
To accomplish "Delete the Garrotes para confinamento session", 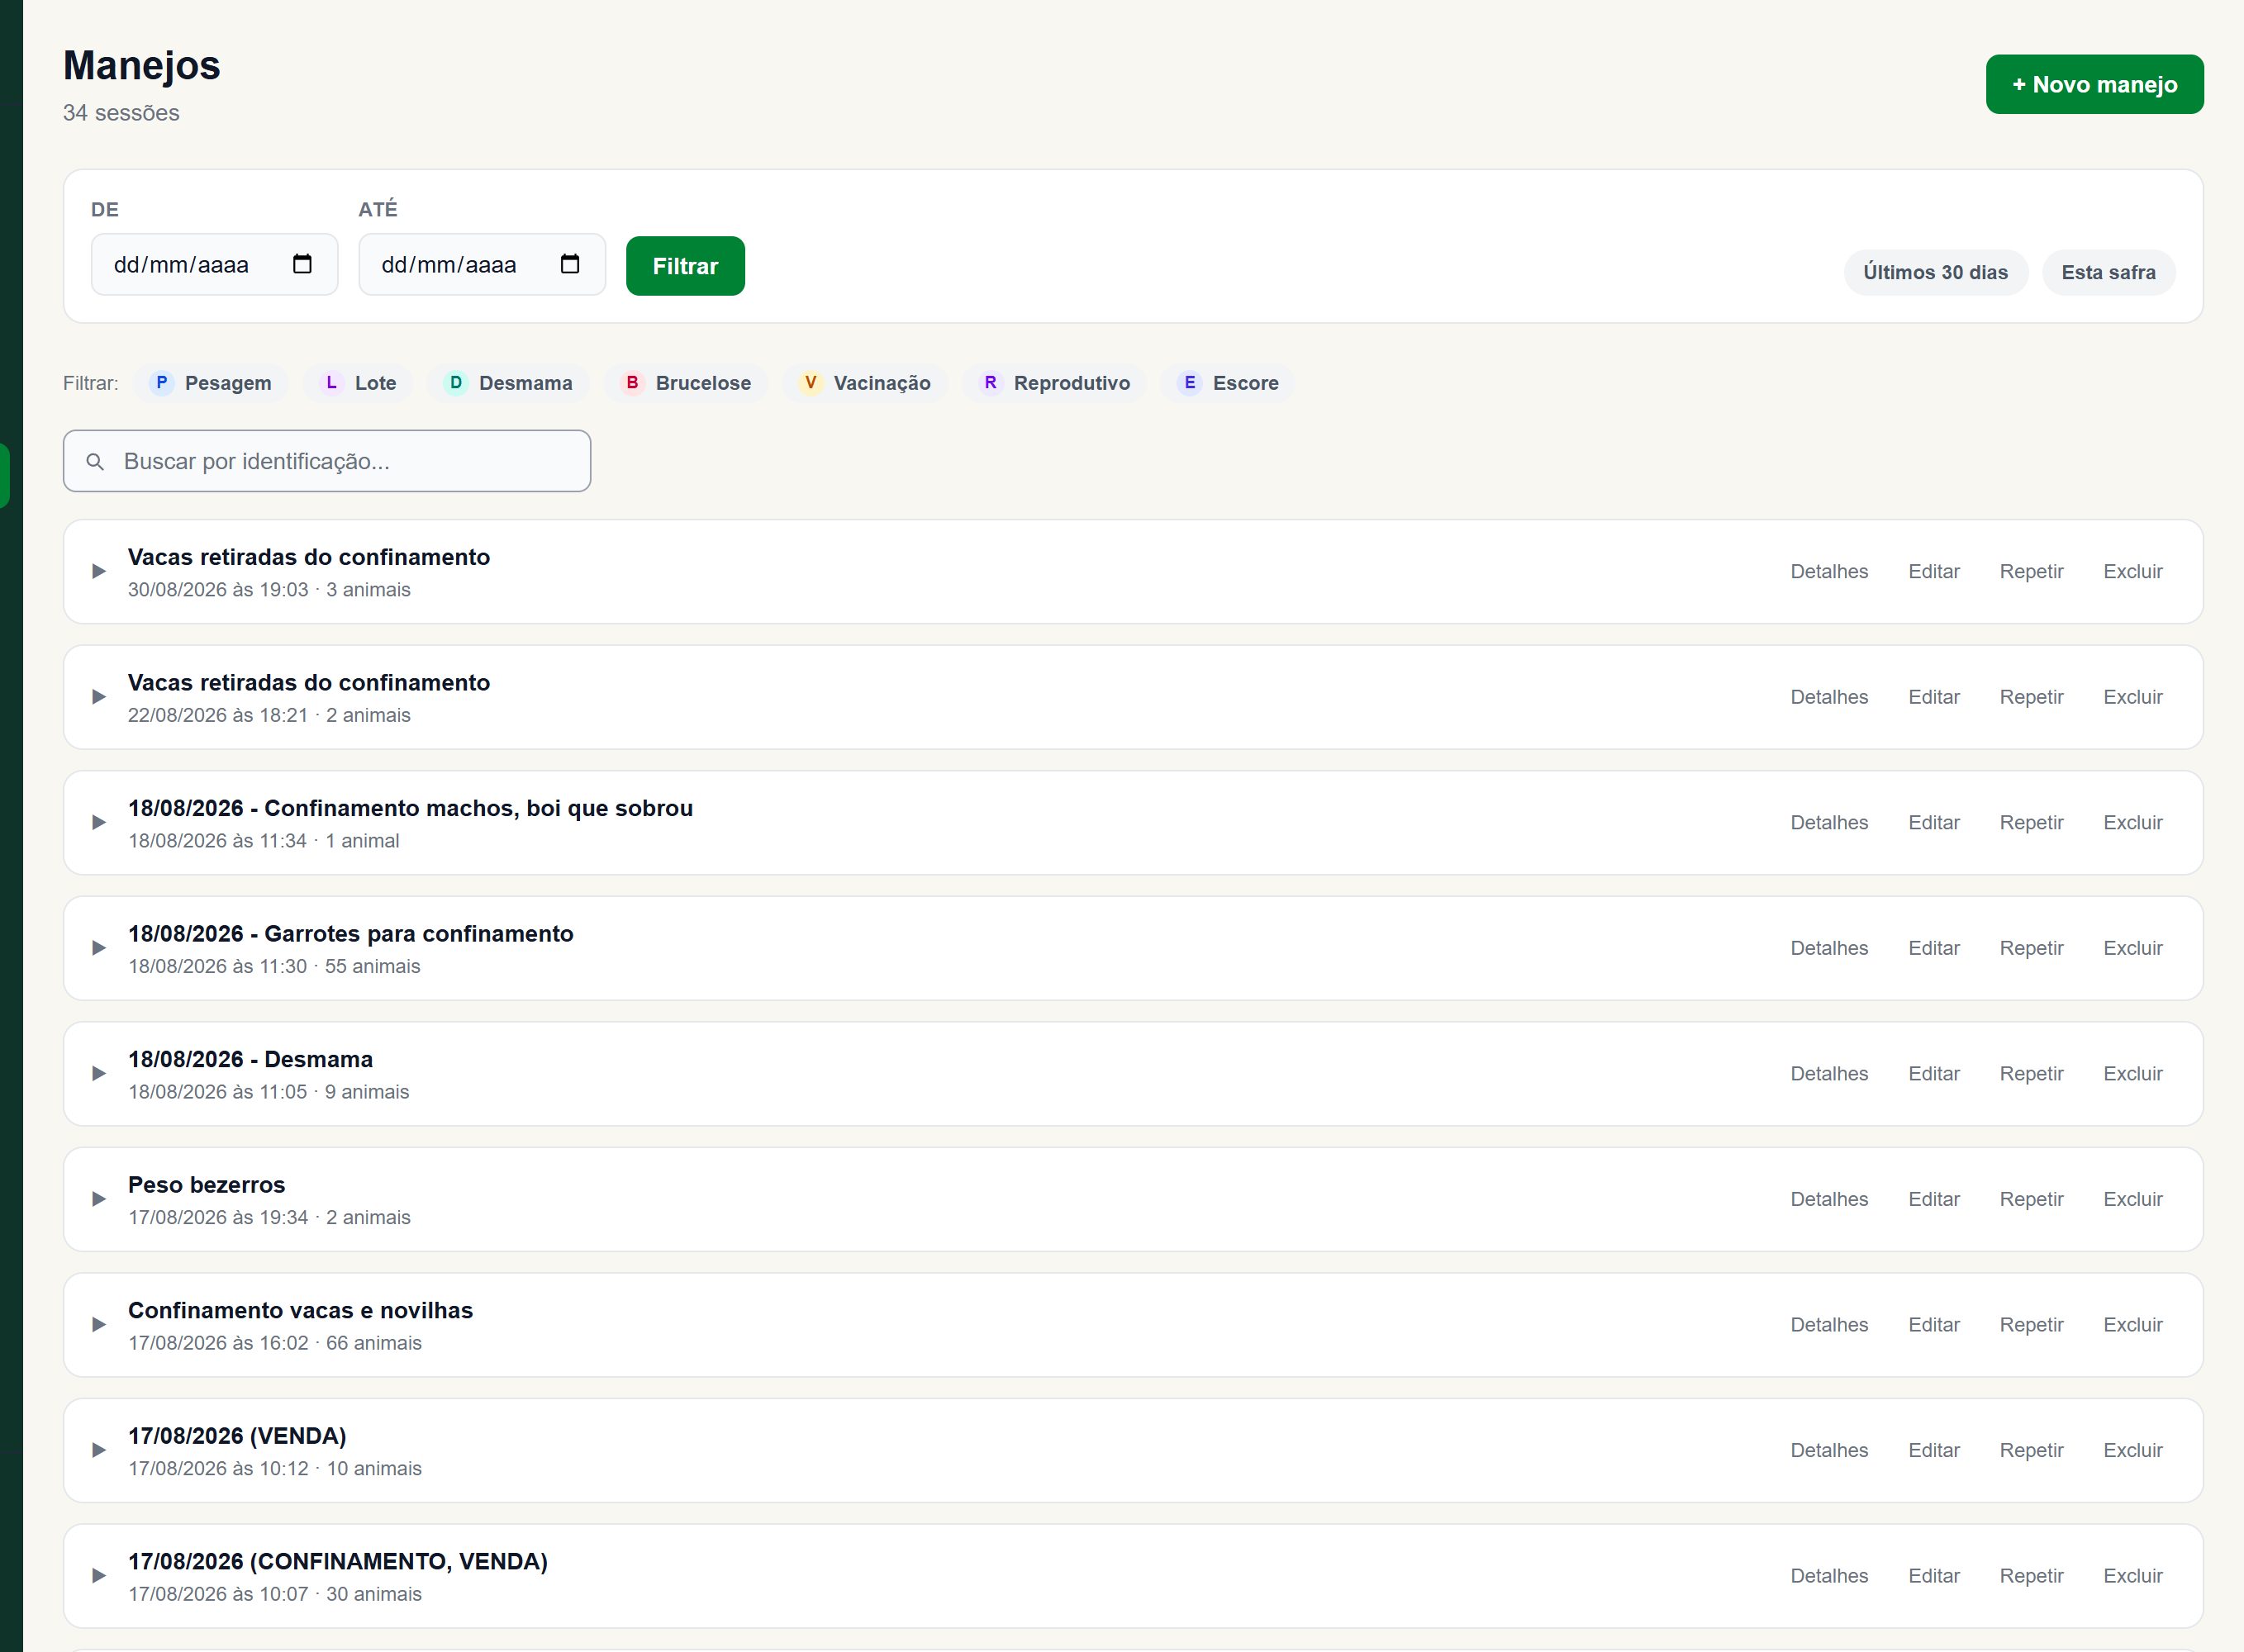I will click(x=2132, y=948).
